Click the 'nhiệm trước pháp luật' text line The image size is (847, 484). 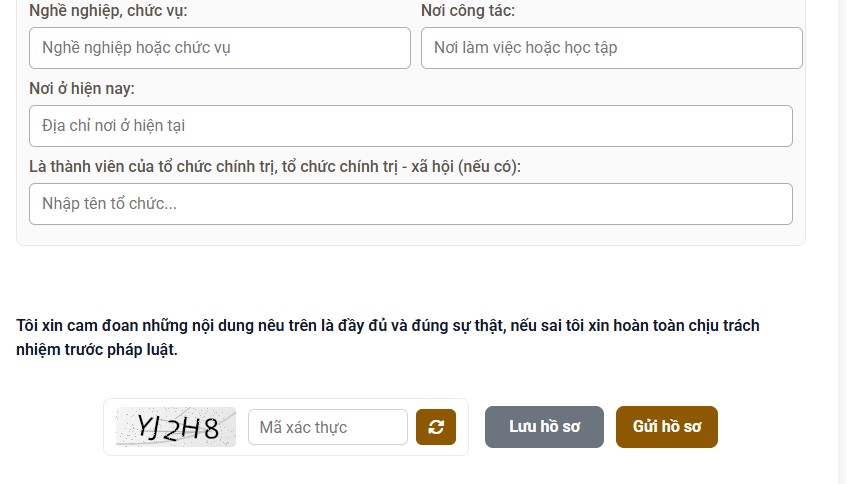[97, 350]
